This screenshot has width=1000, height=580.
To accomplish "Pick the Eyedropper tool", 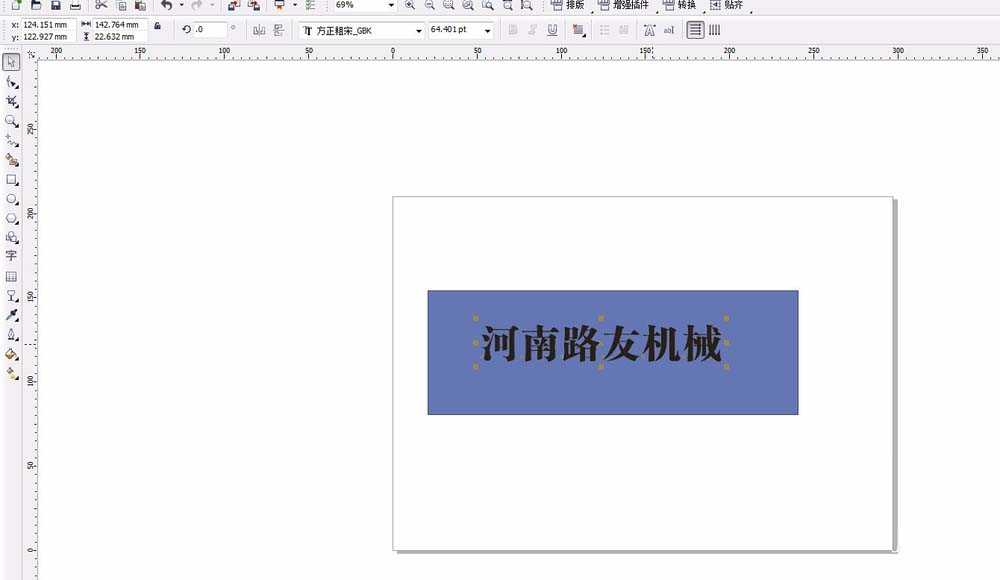I will click(x=12, y=316).
